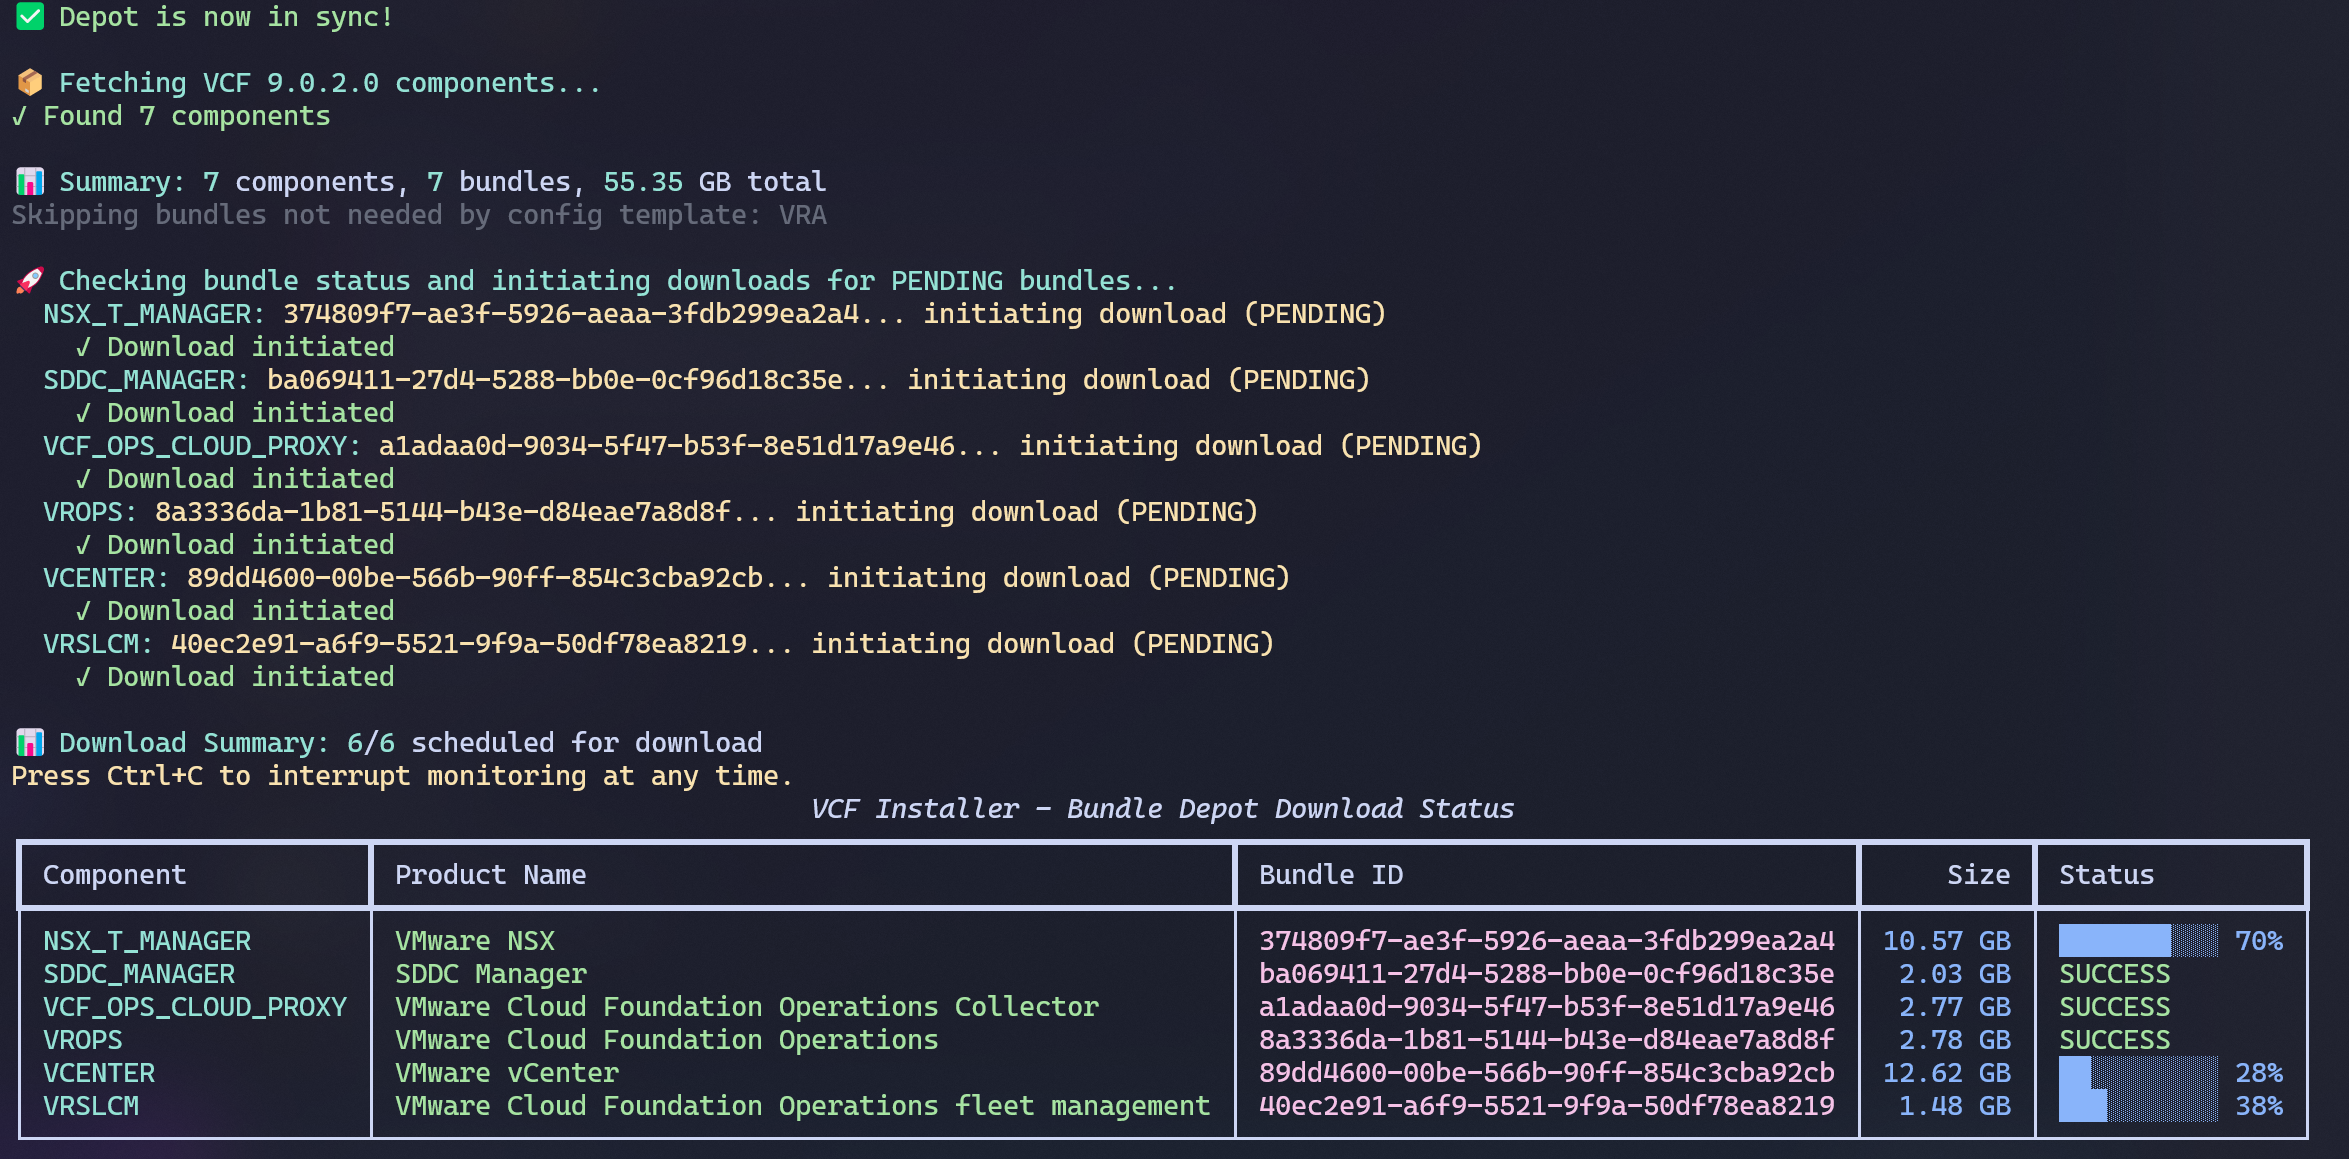Click product name 'VMware NSX'

474,941
